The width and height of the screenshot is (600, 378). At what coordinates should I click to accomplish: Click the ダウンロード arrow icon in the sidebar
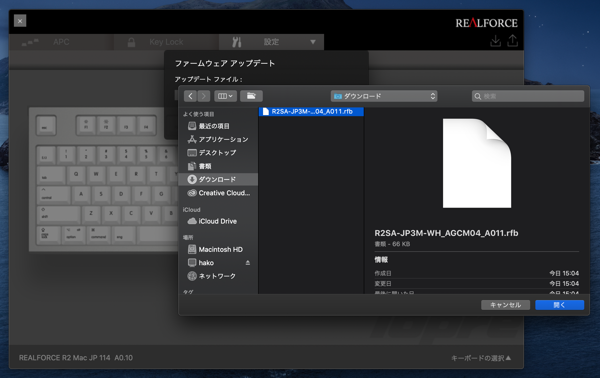point(192,179)
